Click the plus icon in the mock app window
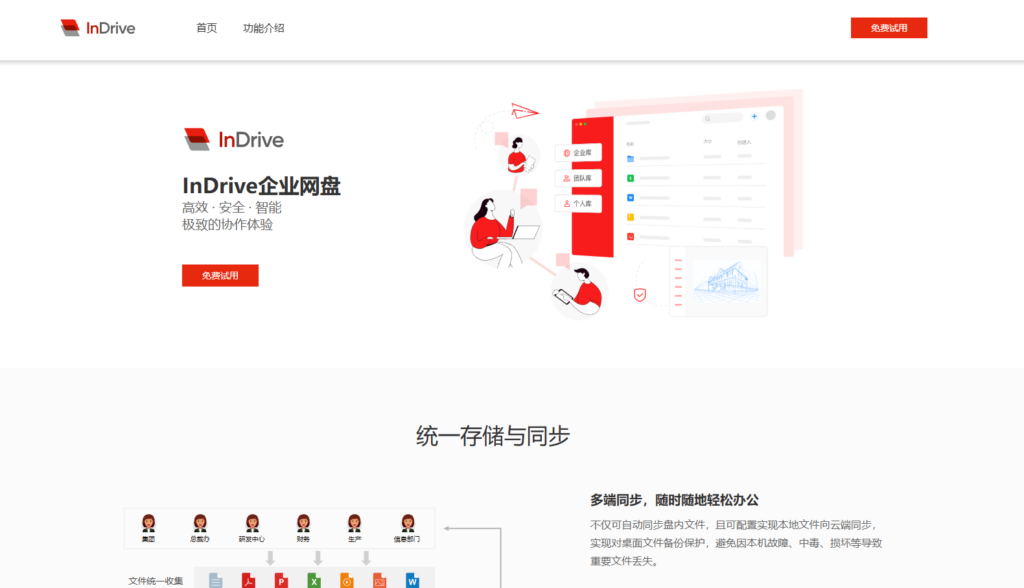The height and width of the screenshot is (588, 1024). click(754, 117)
